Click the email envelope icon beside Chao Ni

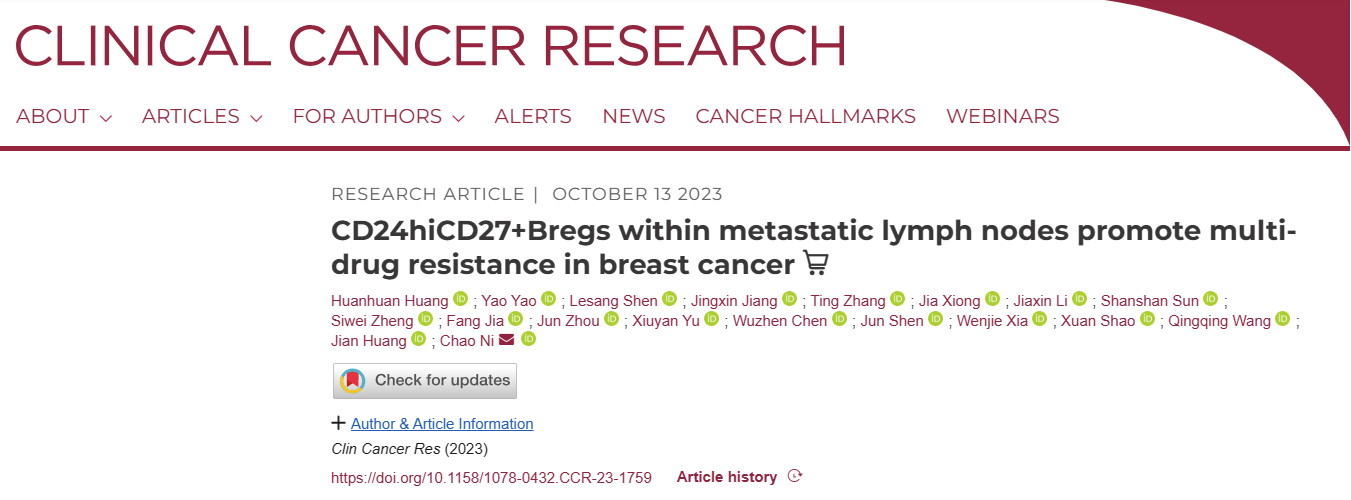[x=506, y=340]
